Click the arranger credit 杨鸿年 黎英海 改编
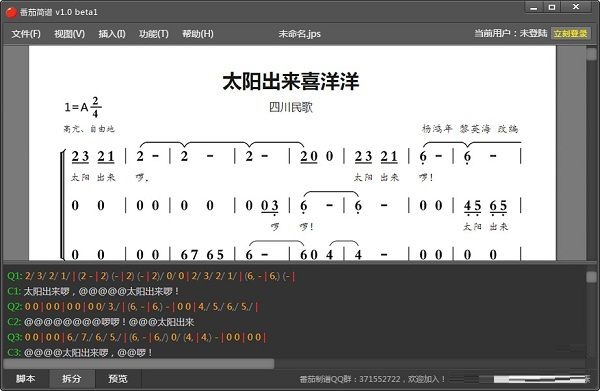The width and height of the screenshot is (600, 391). 470,129
